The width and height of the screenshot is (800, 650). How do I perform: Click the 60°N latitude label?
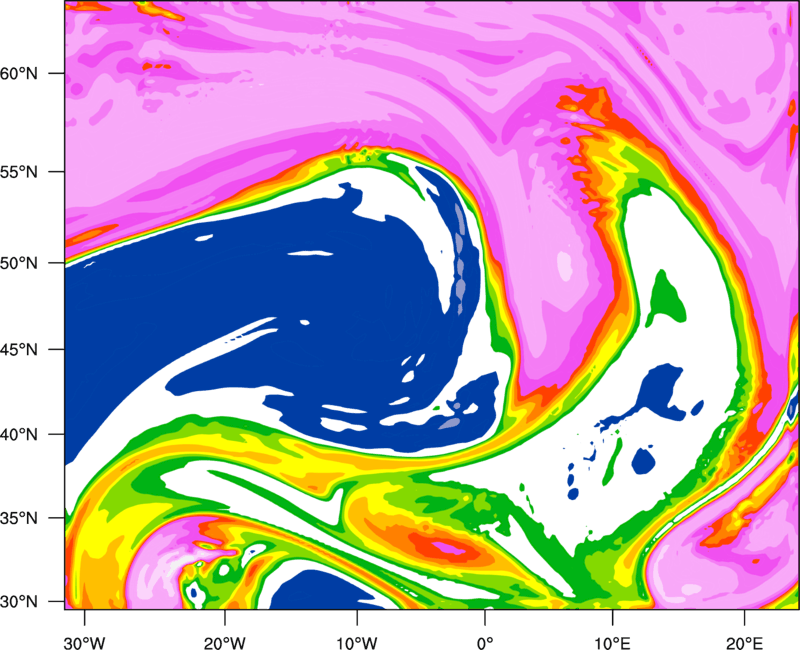19,73
